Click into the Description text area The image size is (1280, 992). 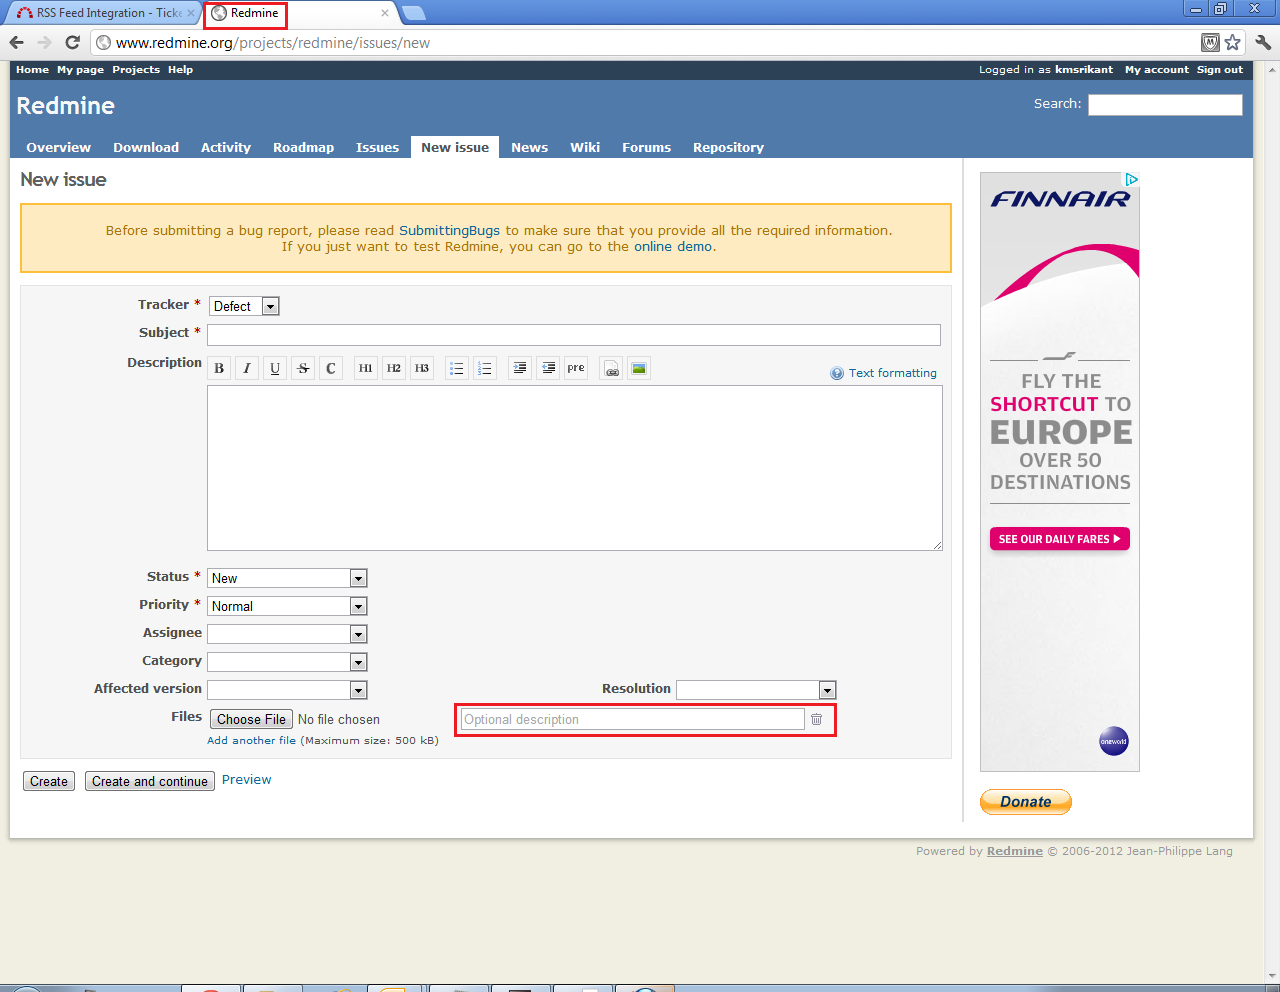tap(575, 468)
